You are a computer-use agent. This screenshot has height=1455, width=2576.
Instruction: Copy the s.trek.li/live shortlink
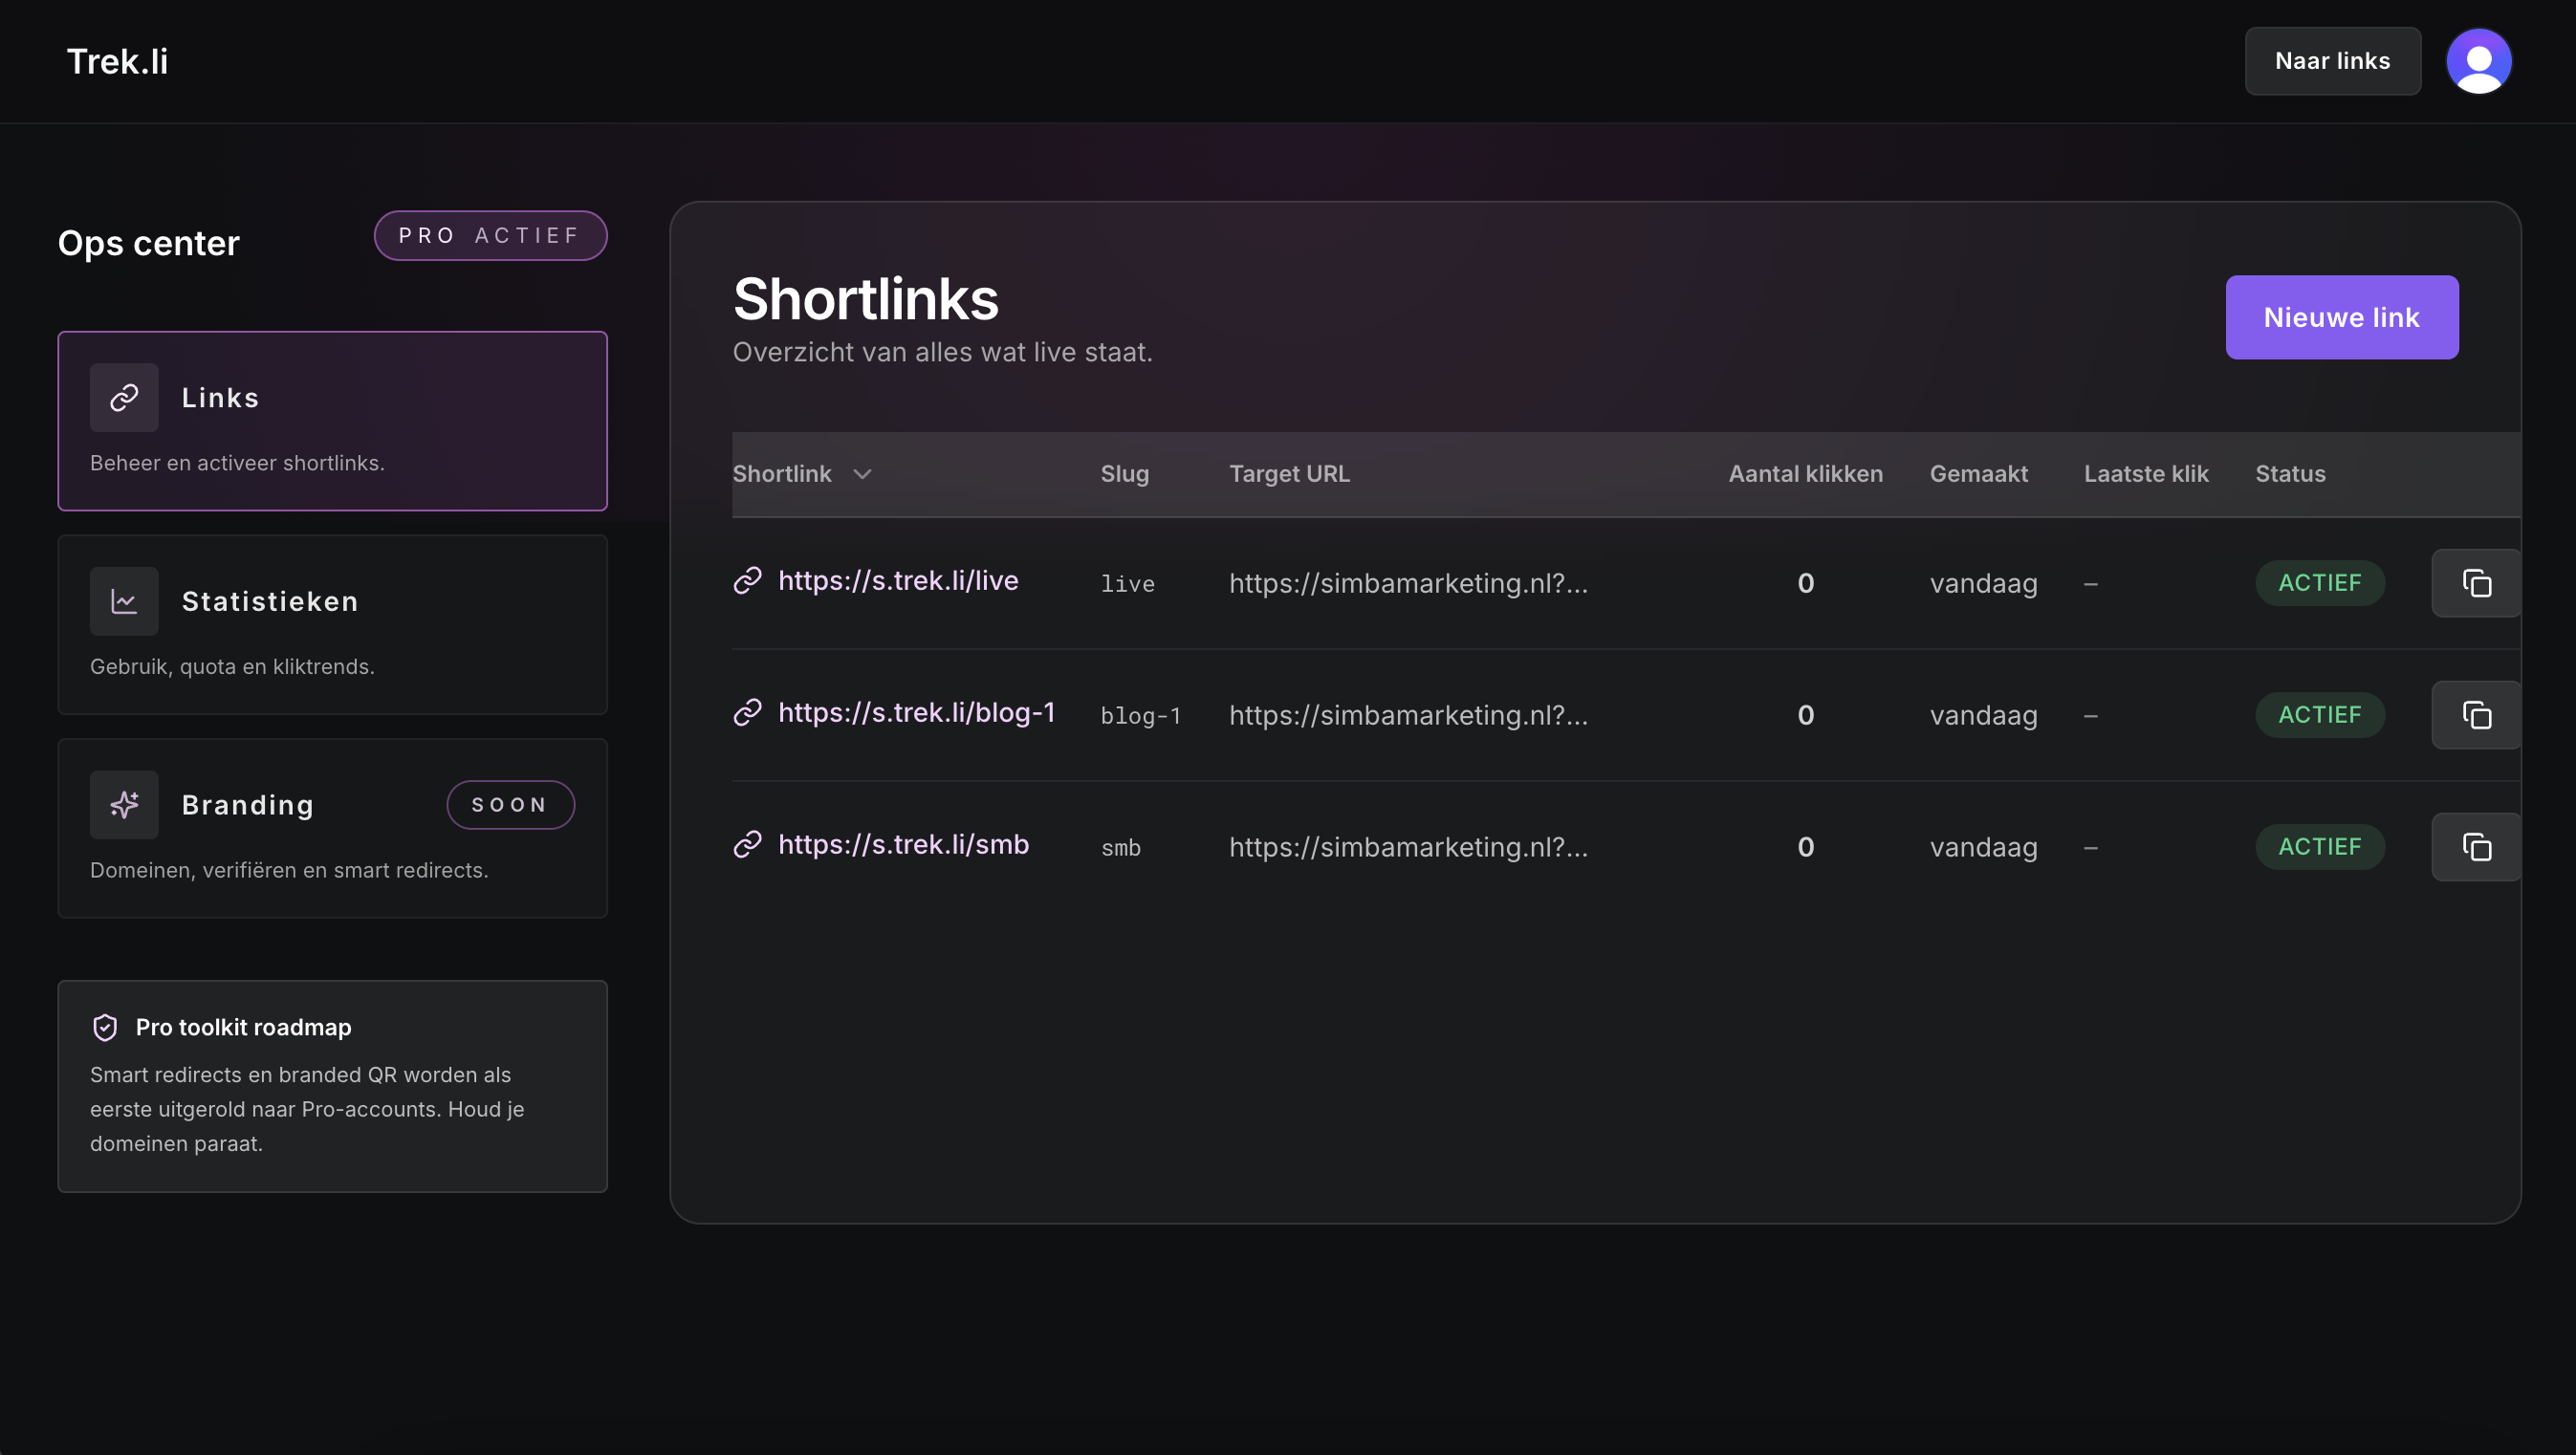point(2475,583)
